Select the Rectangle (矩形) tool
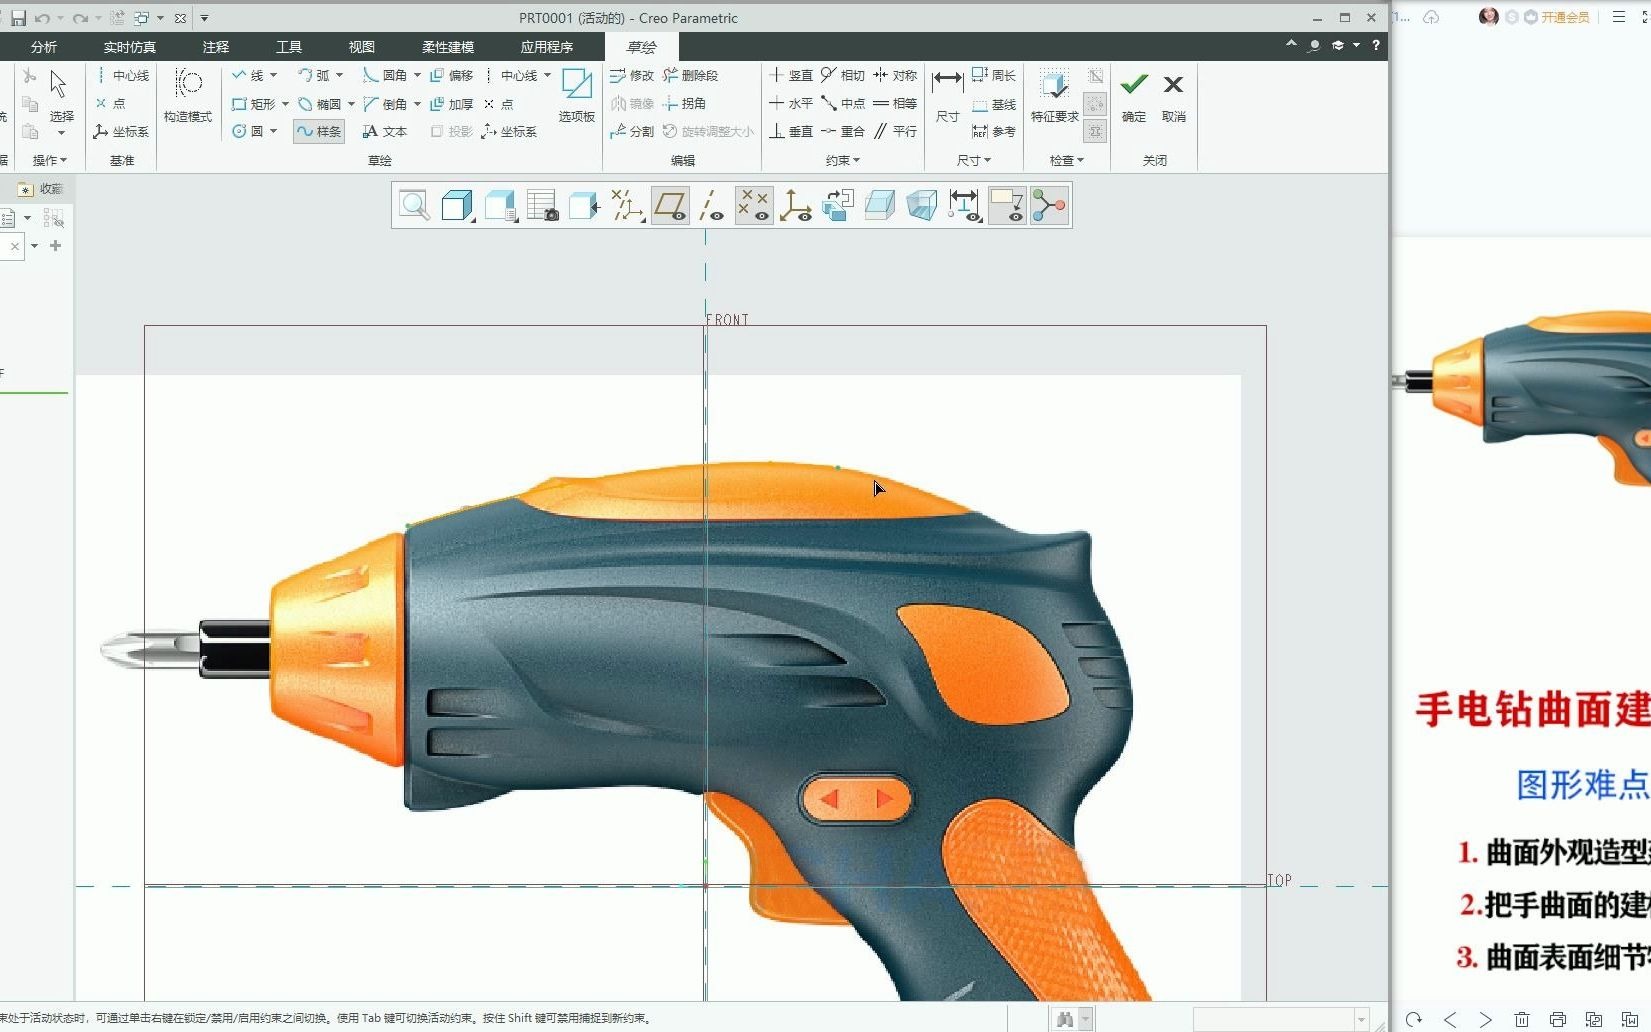Viewport: 1651px width, 1032px height. [253, 103]
